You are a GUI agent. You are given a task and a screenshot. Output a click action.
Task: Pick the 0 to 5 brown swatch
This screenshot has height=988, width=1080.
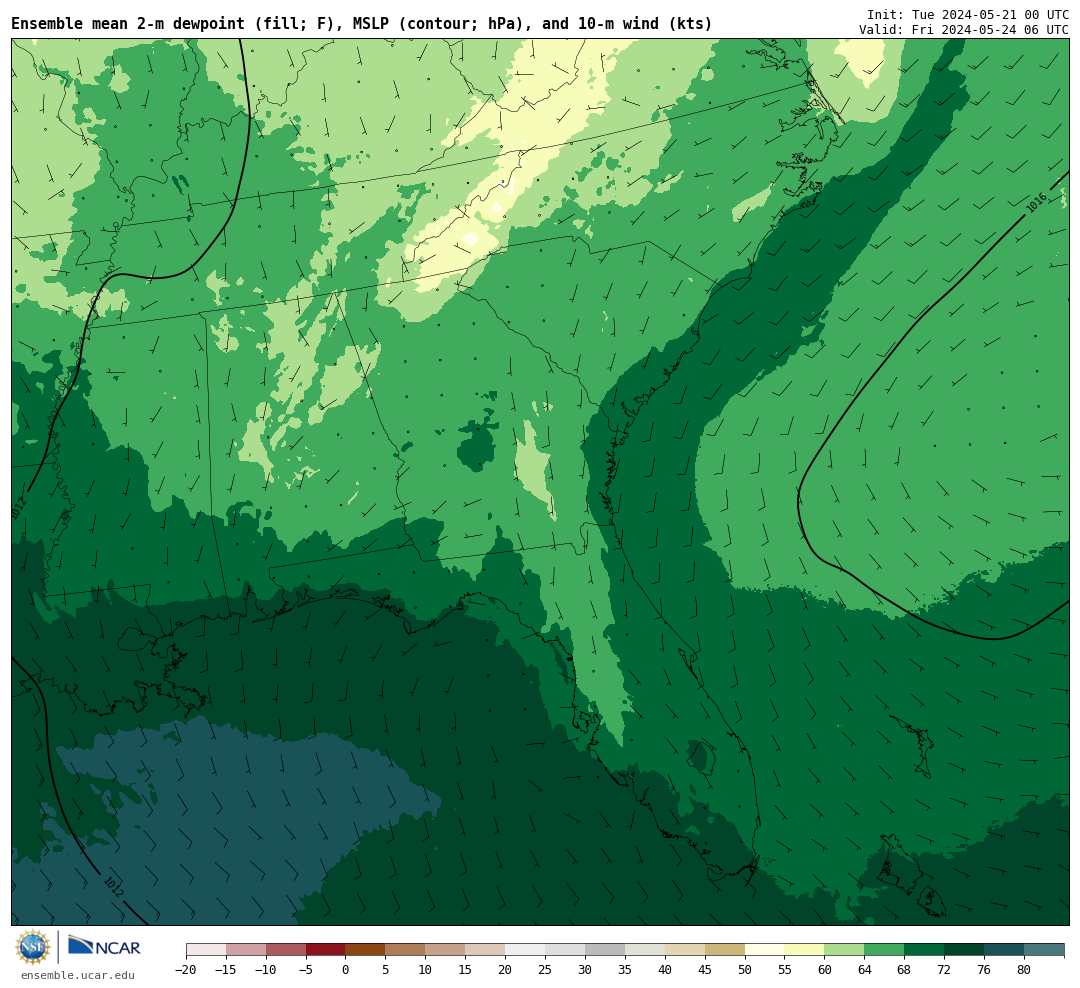(x=366, y=950)
